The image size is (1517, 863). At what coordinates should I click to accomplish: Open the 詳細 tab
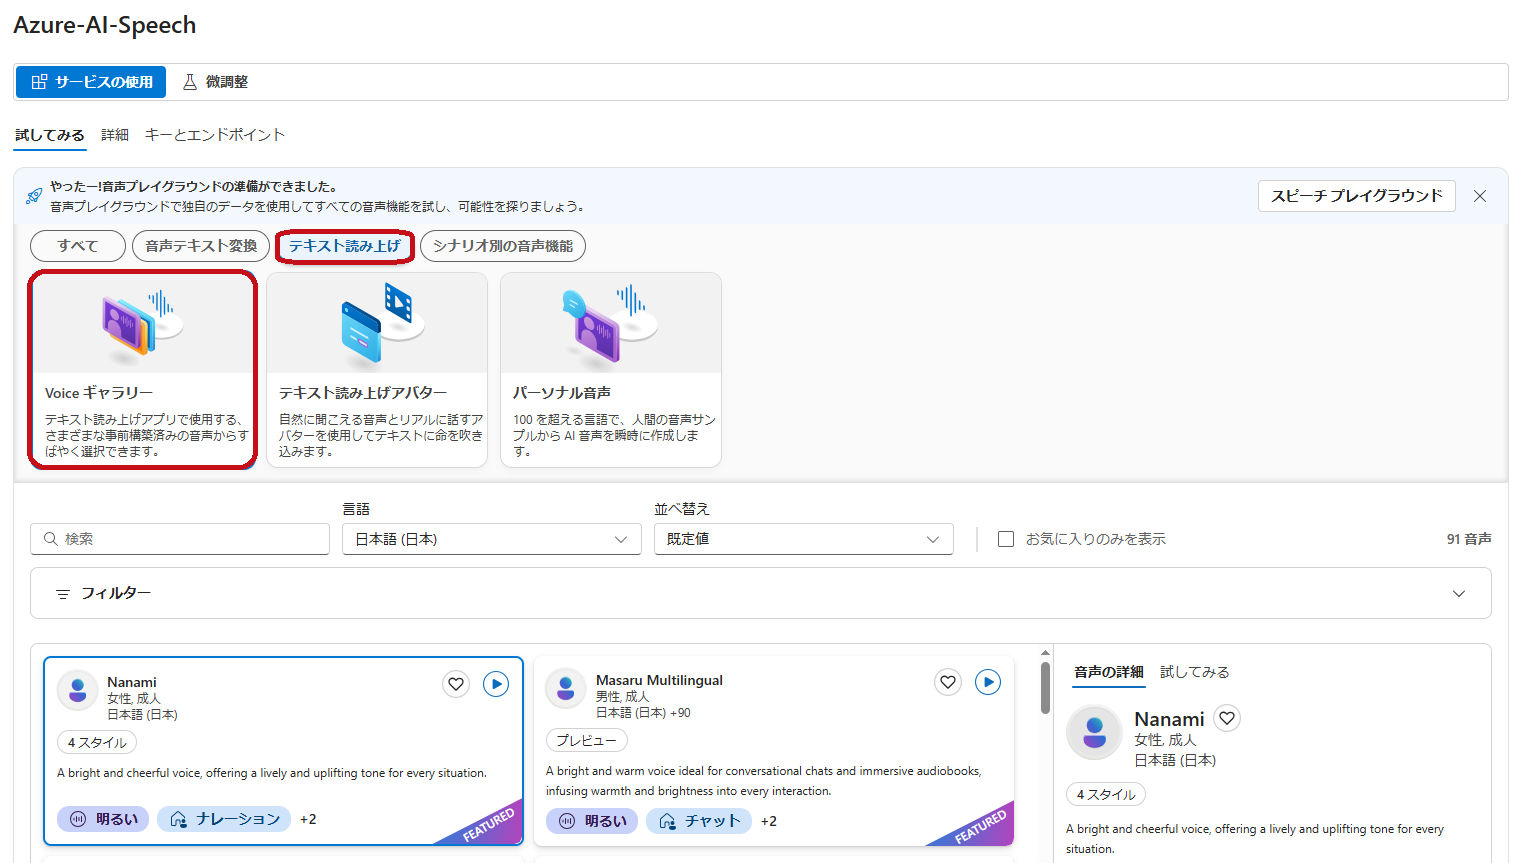point(115,135)
